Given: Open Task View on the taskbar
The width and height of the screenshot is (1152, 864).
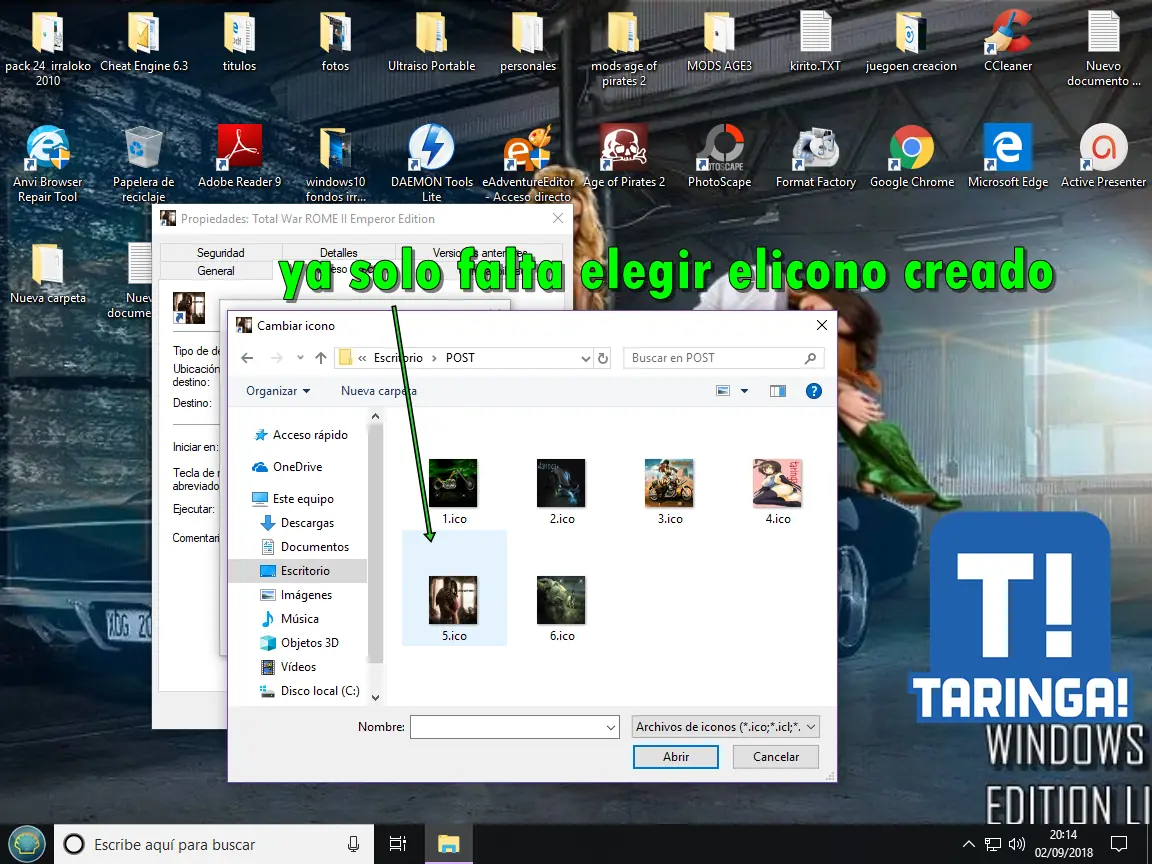Looking at the screenshot, I should (397, 844).
